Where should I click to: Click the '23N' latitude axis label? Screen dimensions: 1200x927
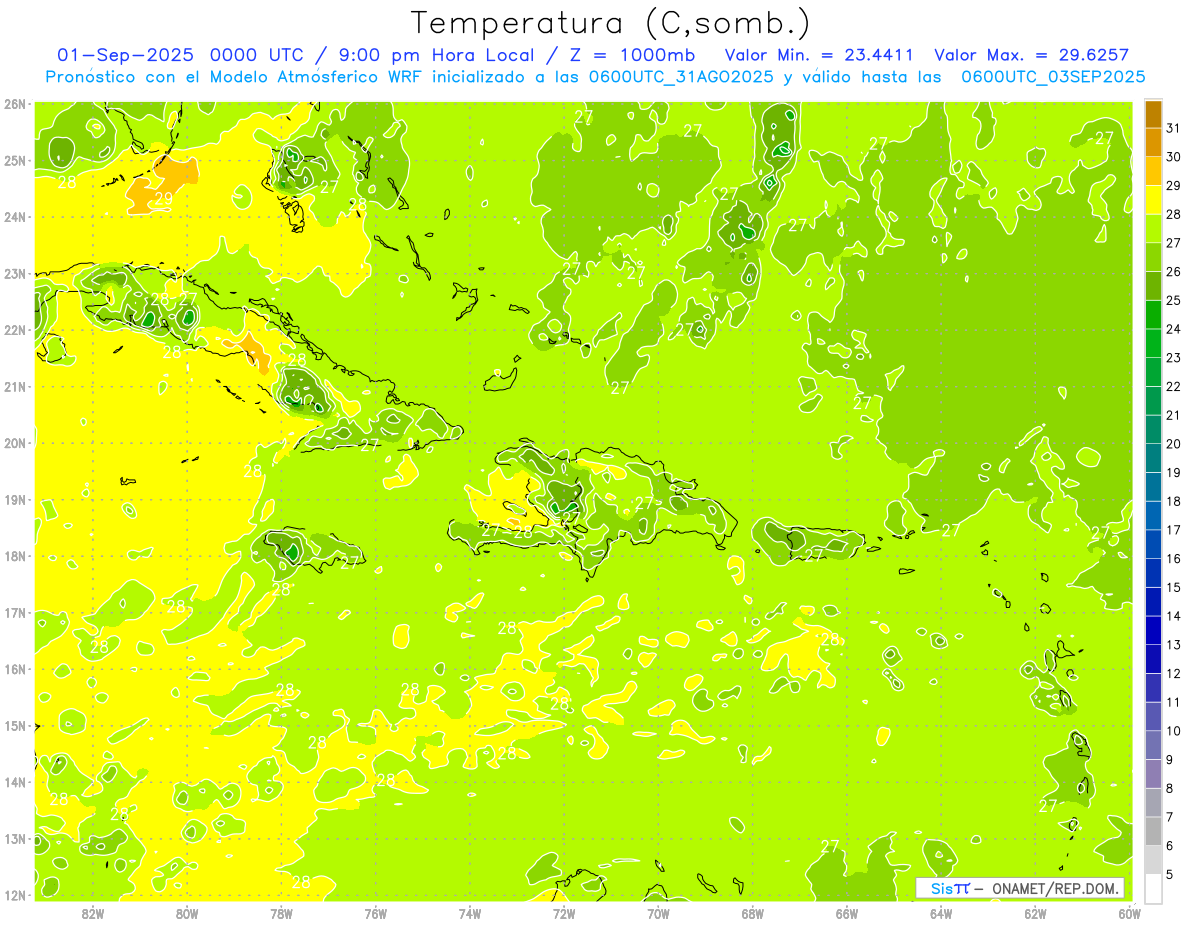point(15,274)
